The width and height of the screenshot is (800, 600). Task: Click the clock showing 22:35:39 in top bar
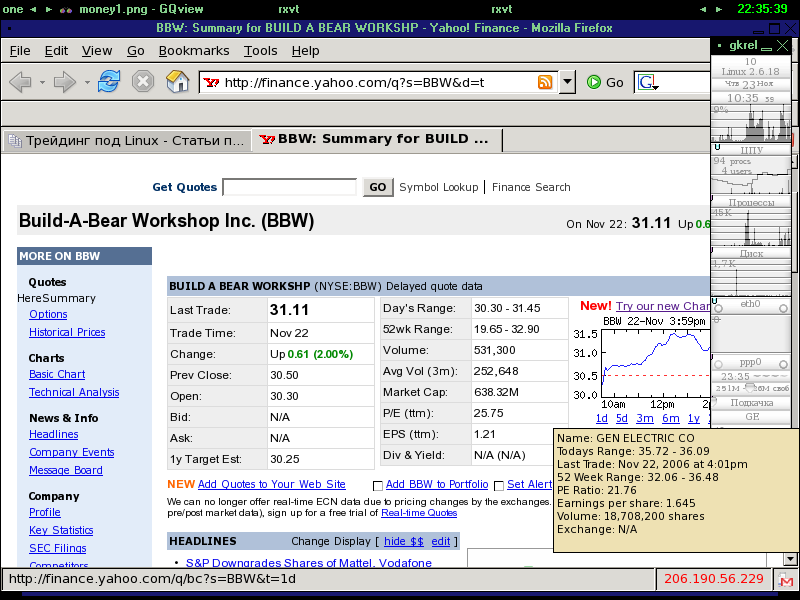pyautogui.click(x=762, y=9)
